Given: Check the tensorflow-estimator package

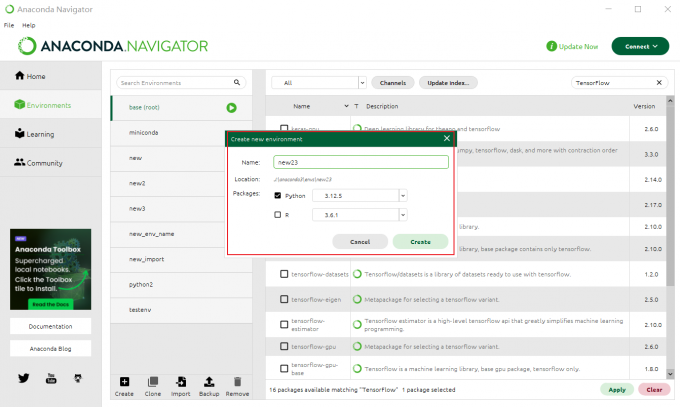Looking at the screenshot, I should (x=284, y=325).
